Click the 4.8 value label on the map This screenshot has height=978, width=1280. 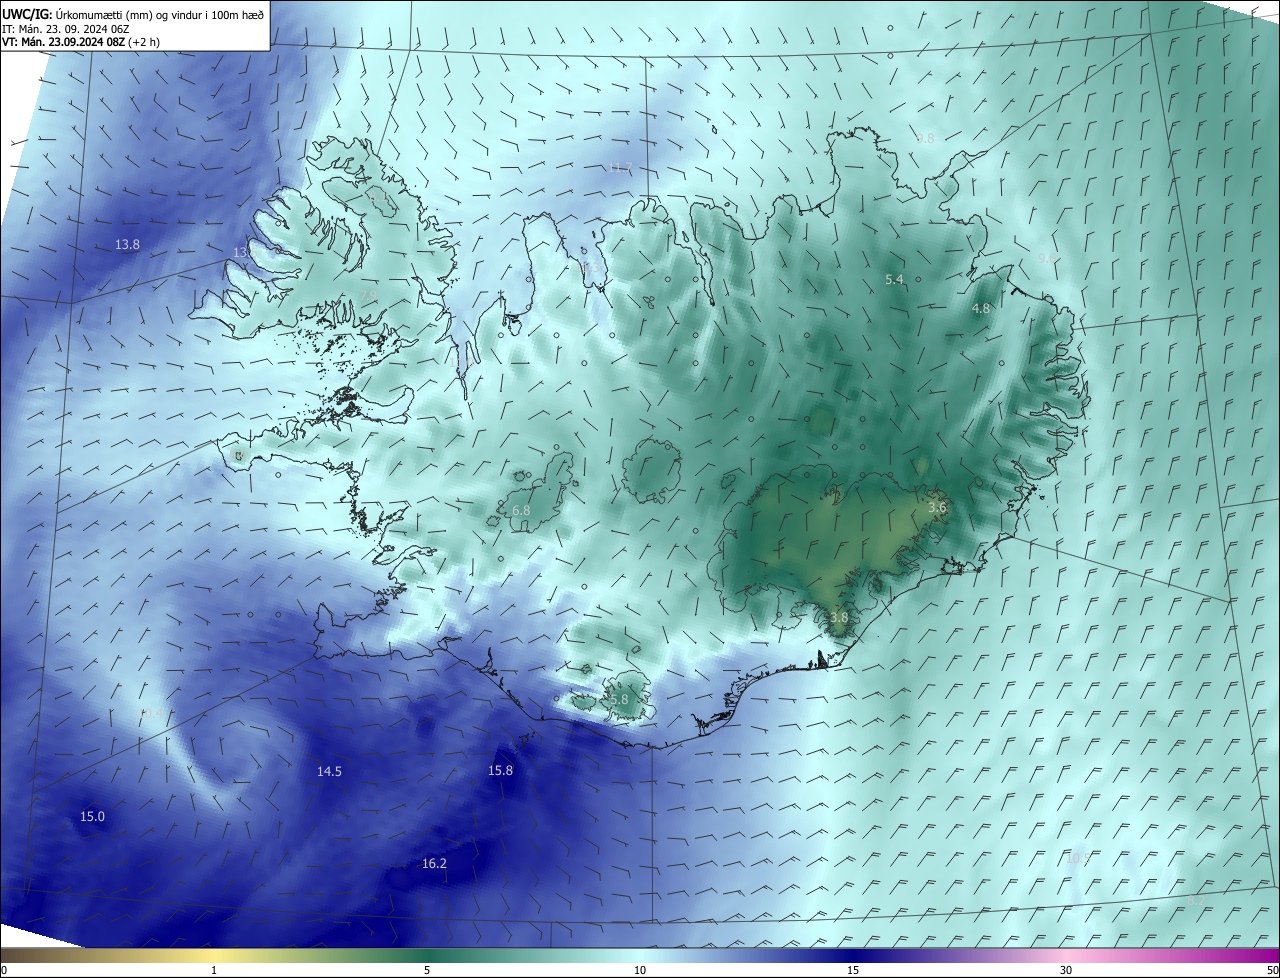981,308
